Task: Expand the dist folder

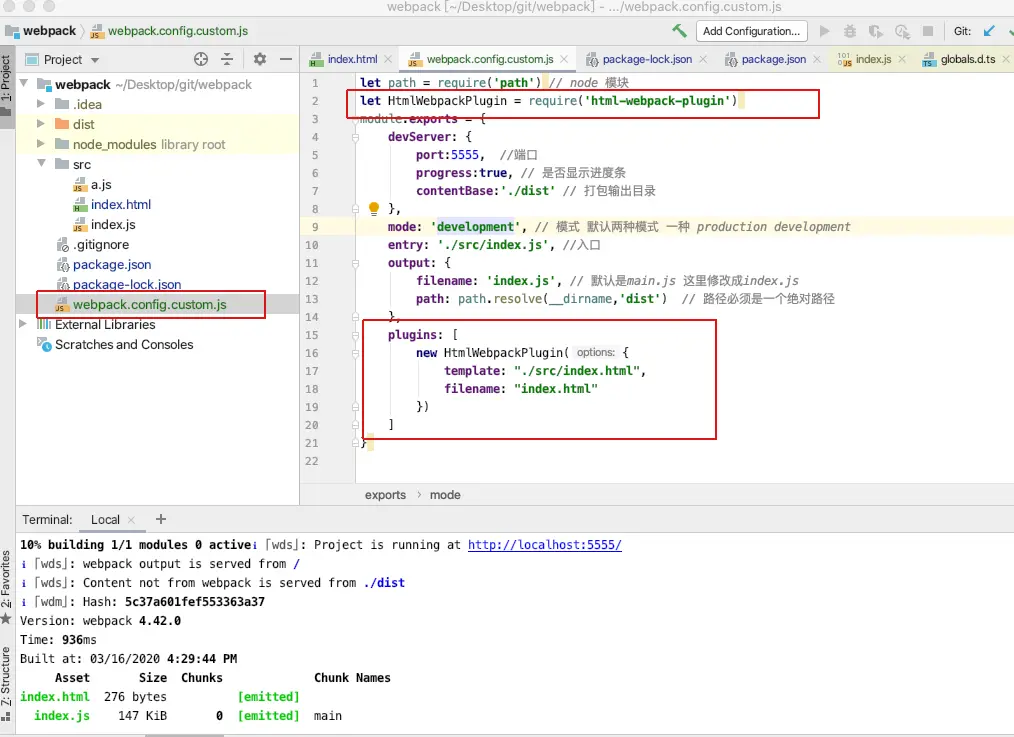Action: (41, 123)
